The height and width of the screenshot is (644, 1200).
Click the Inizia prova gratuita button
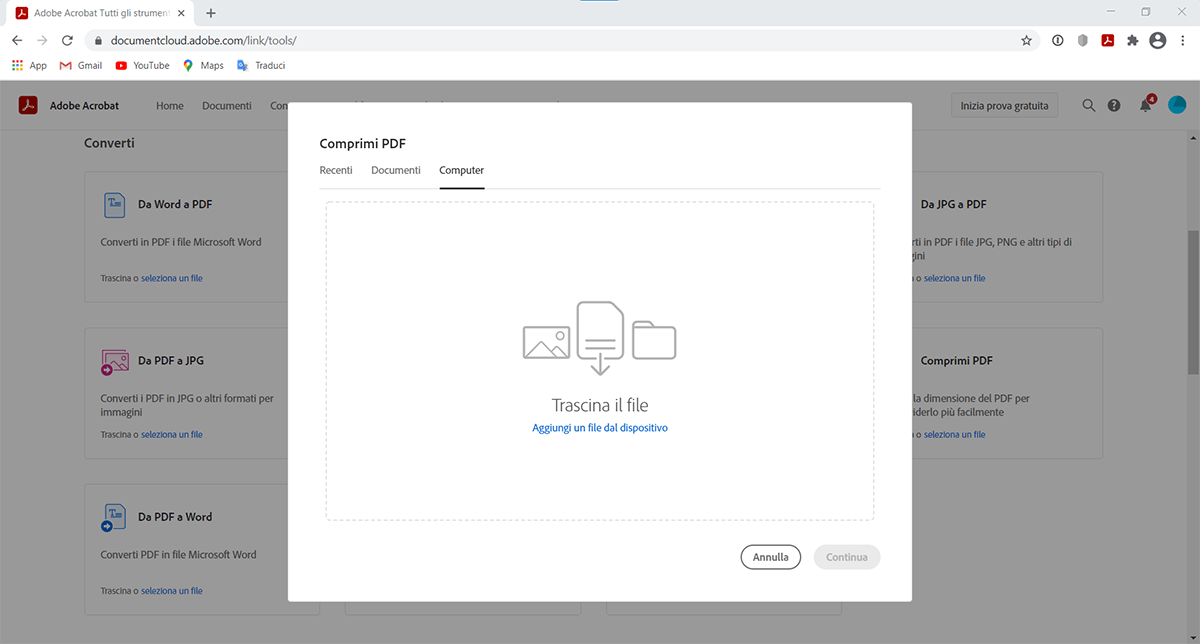(x=1004, y=105)
